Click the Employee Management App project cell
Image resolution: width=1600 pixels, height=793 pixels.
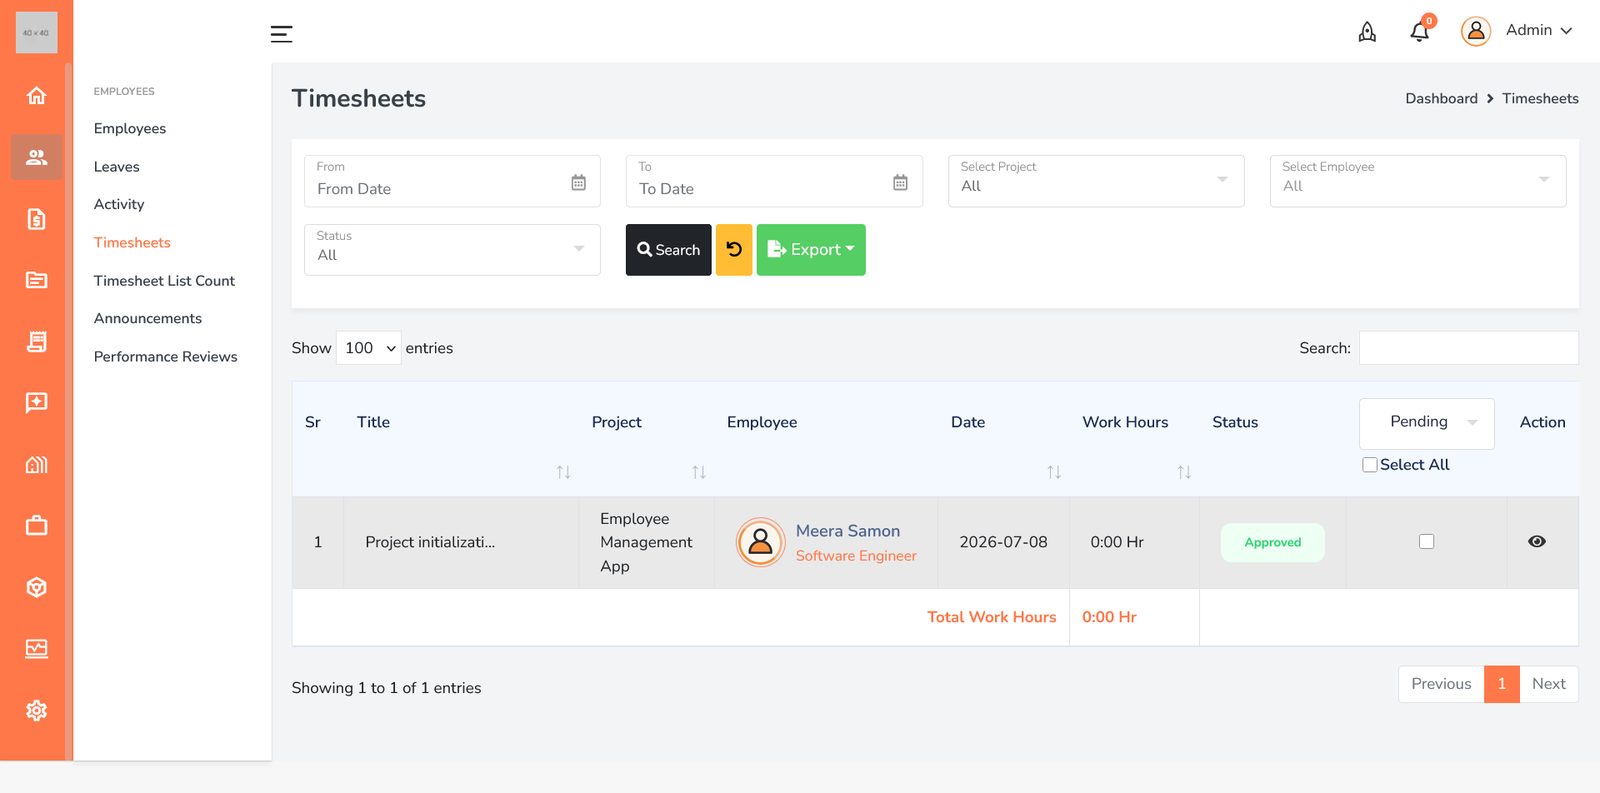(646, 542)
